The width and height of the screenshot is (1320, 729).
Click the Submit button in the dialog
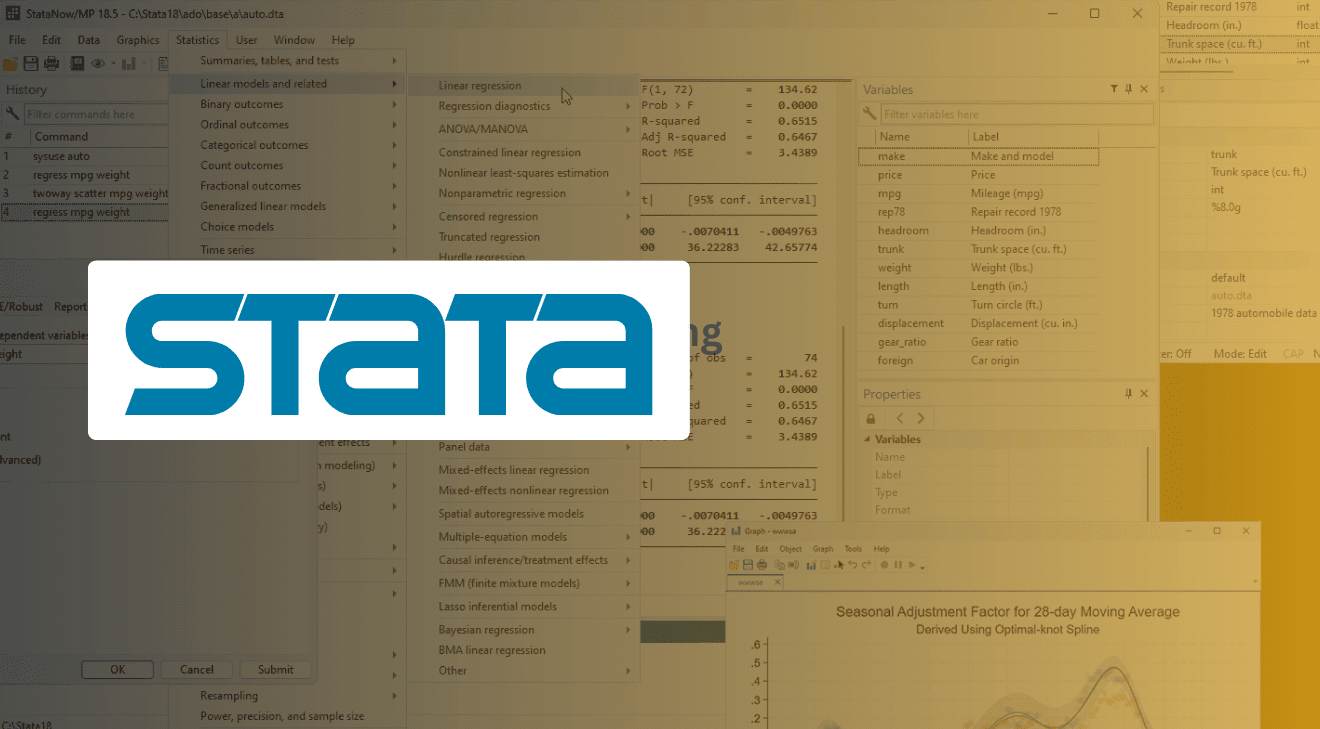click(x=276, y=670)
